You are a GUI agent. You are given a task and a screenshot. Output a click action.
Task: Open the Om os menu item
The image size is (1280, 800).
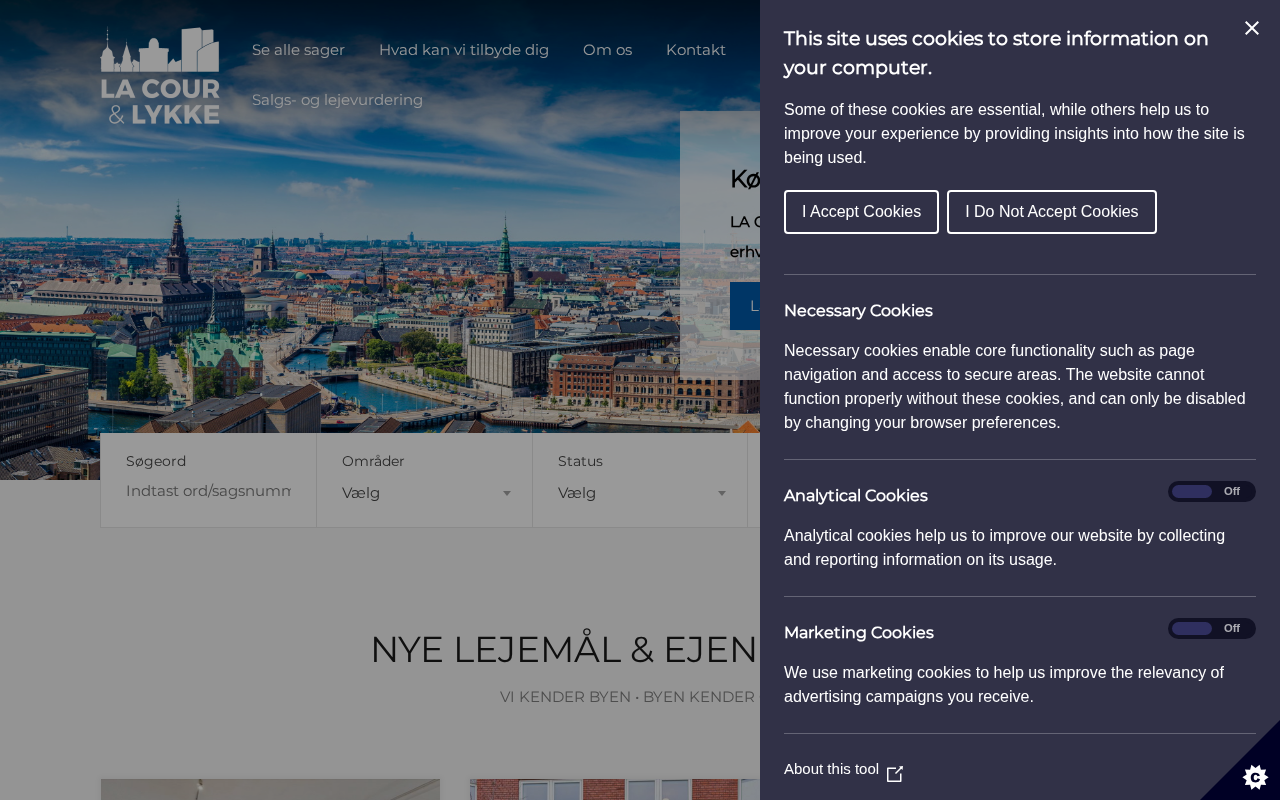607,50
